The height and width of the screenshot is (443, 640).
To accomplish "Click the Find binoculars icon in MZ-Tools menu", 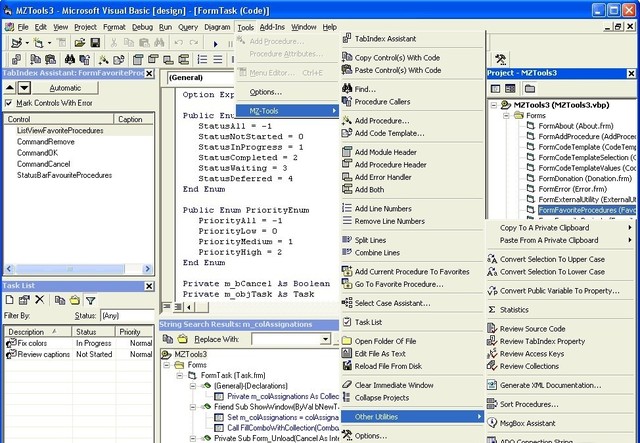I will tap(347, 89).
